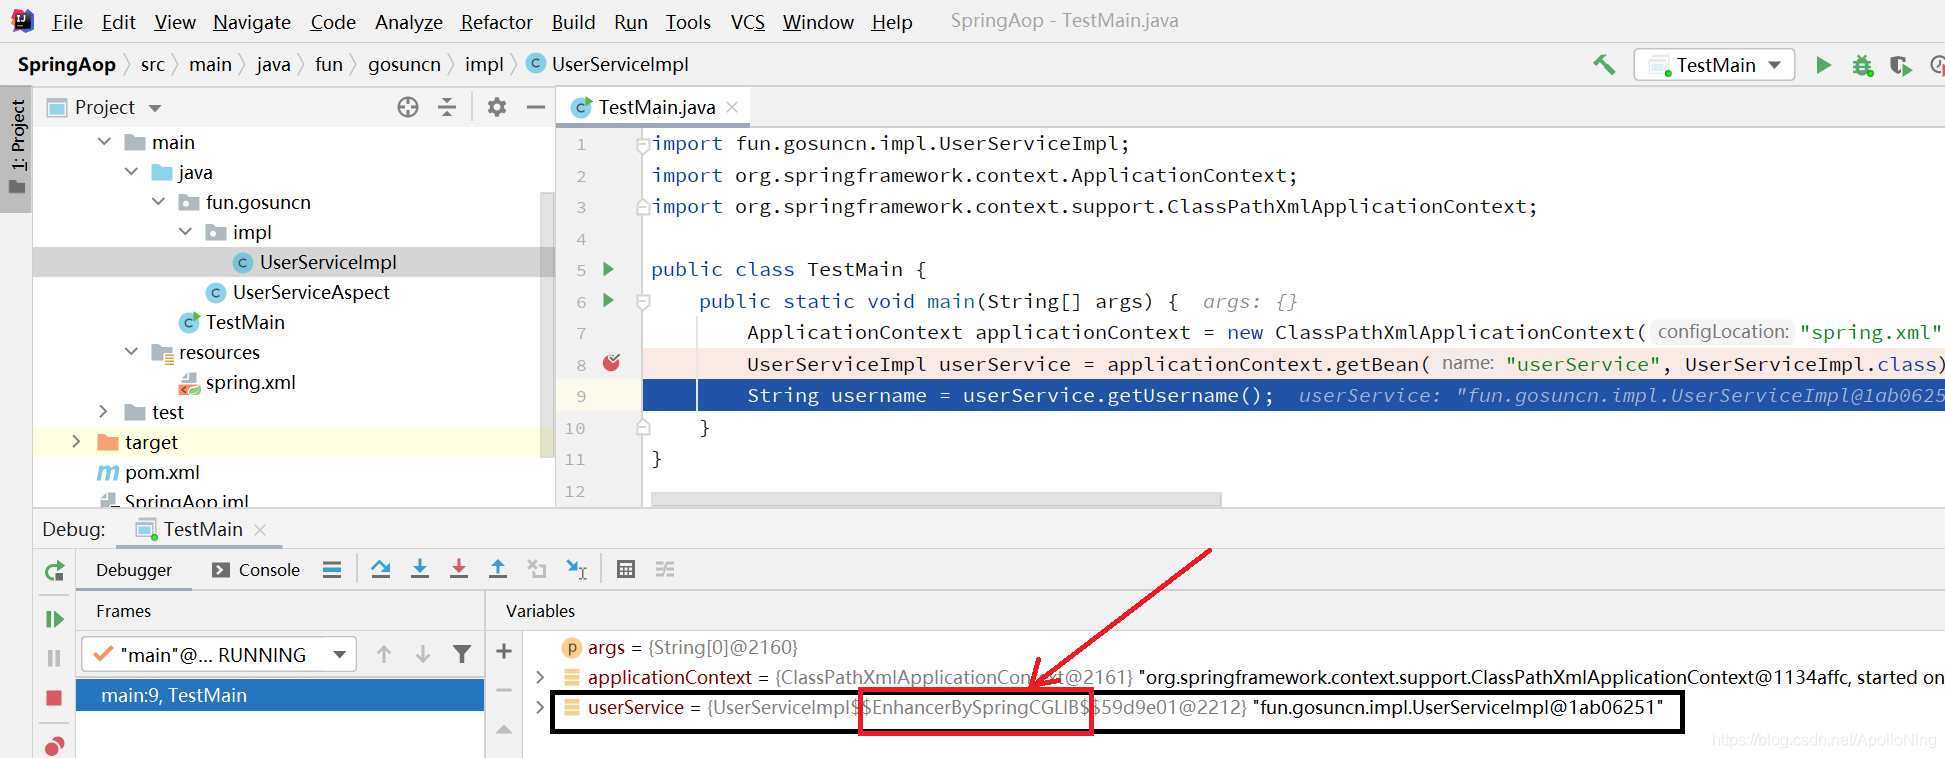Click Run to Cursor icon

576,569
